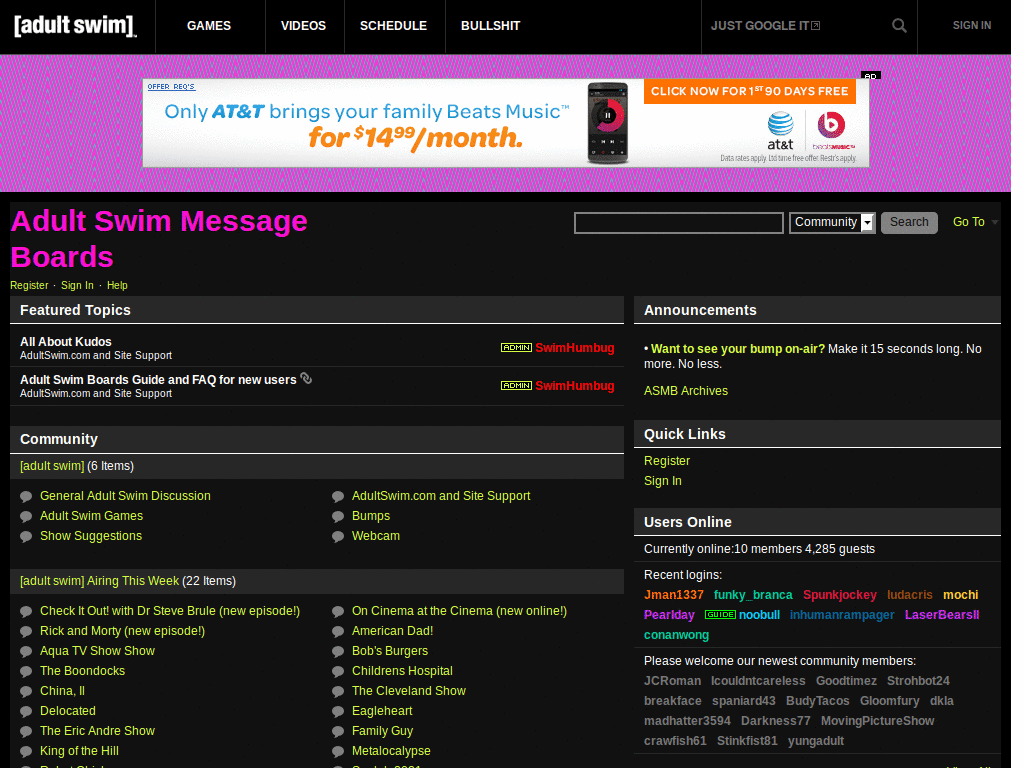This screenshot has height=768, width=1024.
Task: Click speech bubble icon next to Bumps
Action: click(338, 517)
